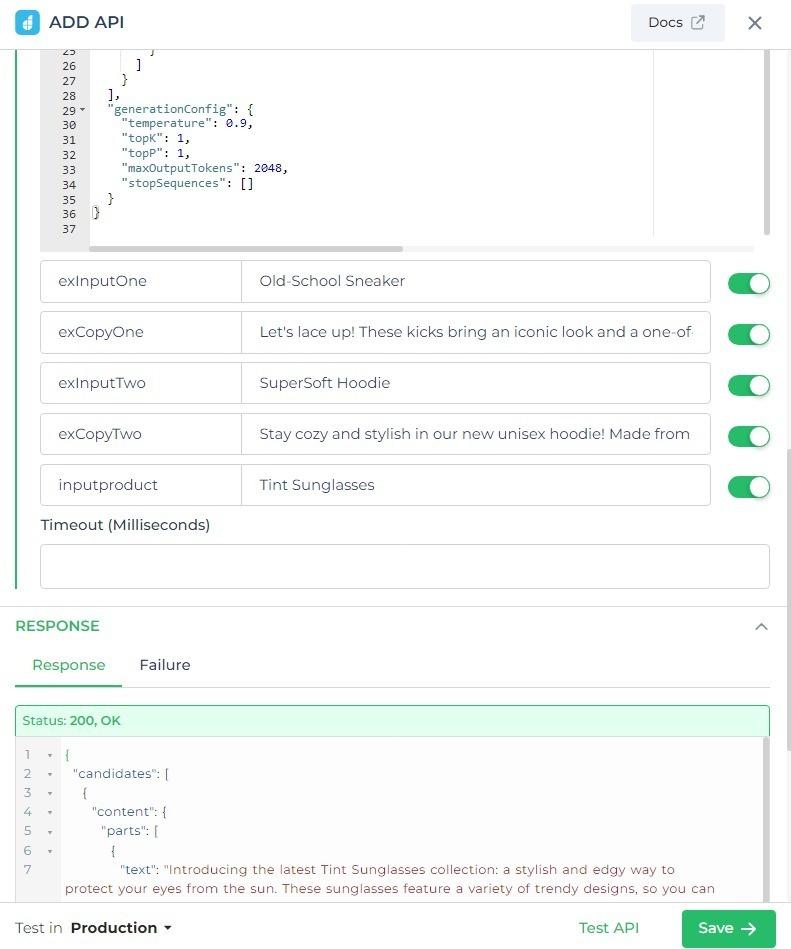
Task: Click the app logo icon beside ADD API
Action: point(27,22)
